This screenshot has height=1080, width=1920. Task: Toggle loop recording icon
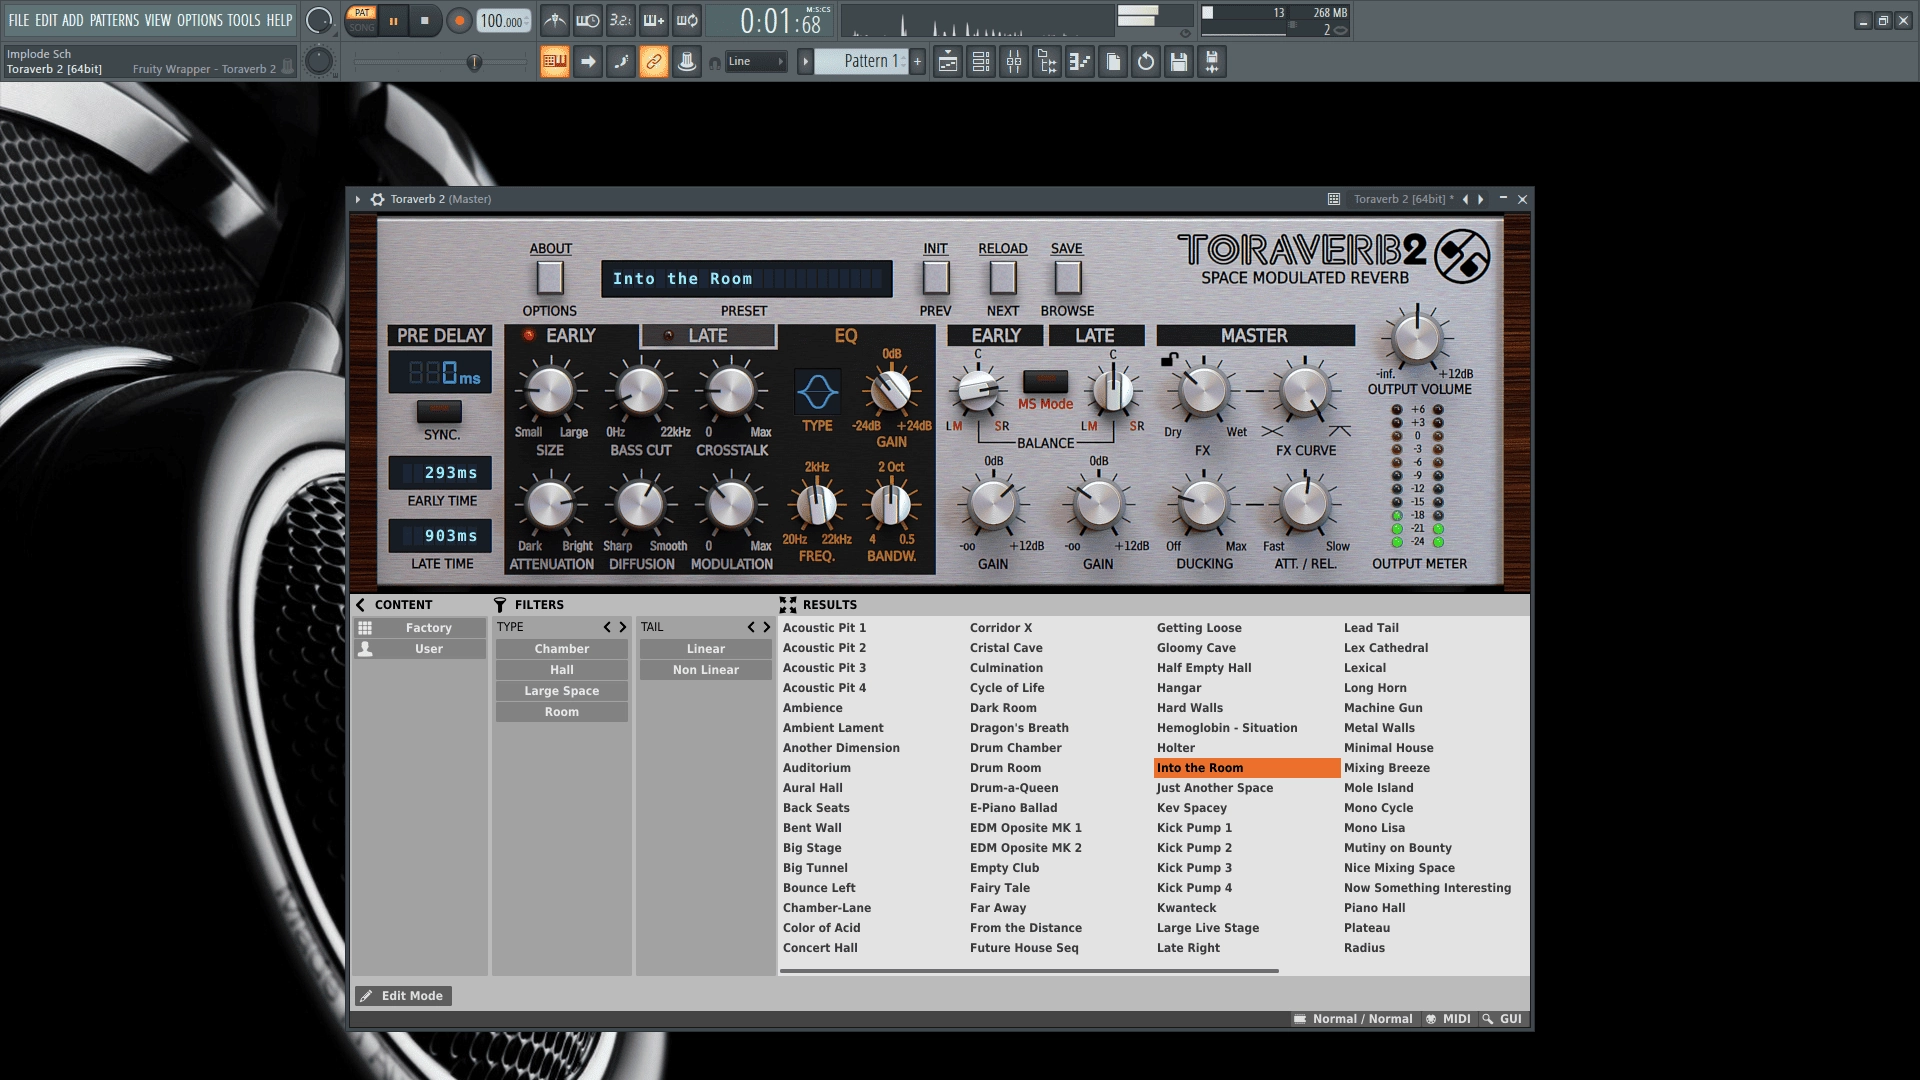pyautogui.click(x=687, y=21)
